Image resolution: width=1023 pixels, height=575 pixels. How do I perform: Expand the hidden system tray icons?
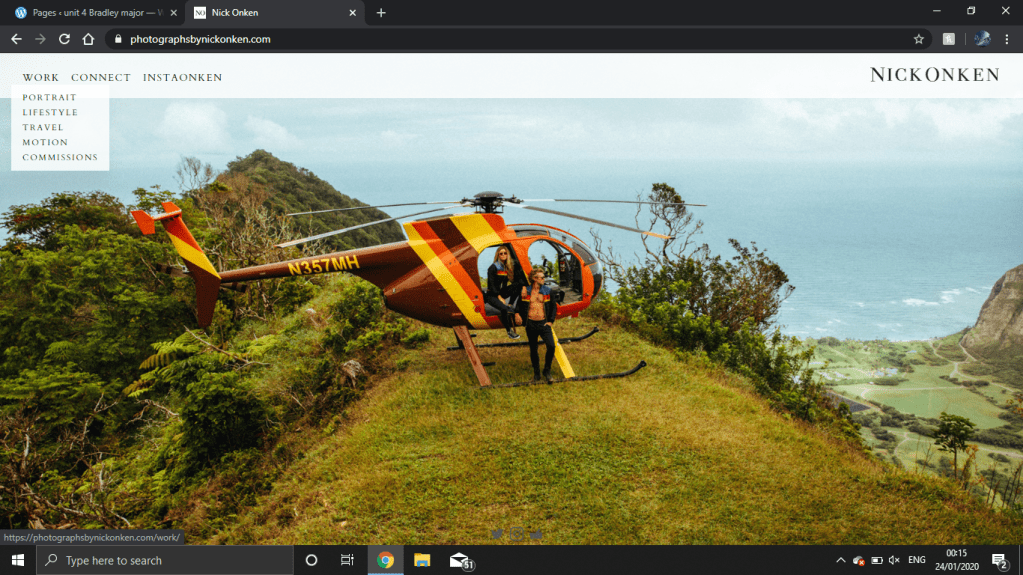tap(840, 560)
